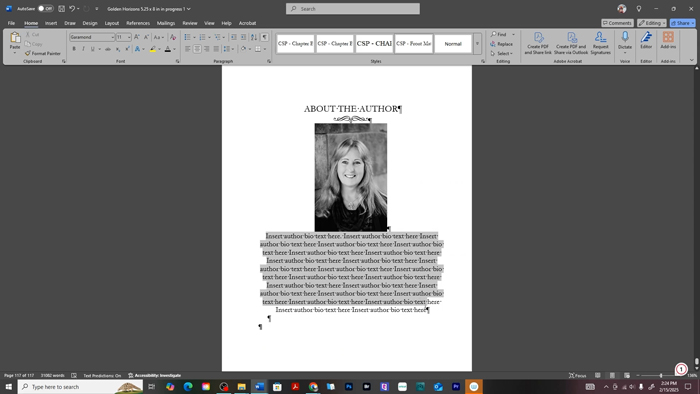Click the Paste clipboard icon
700x394 pixels.
coord(15,37)
